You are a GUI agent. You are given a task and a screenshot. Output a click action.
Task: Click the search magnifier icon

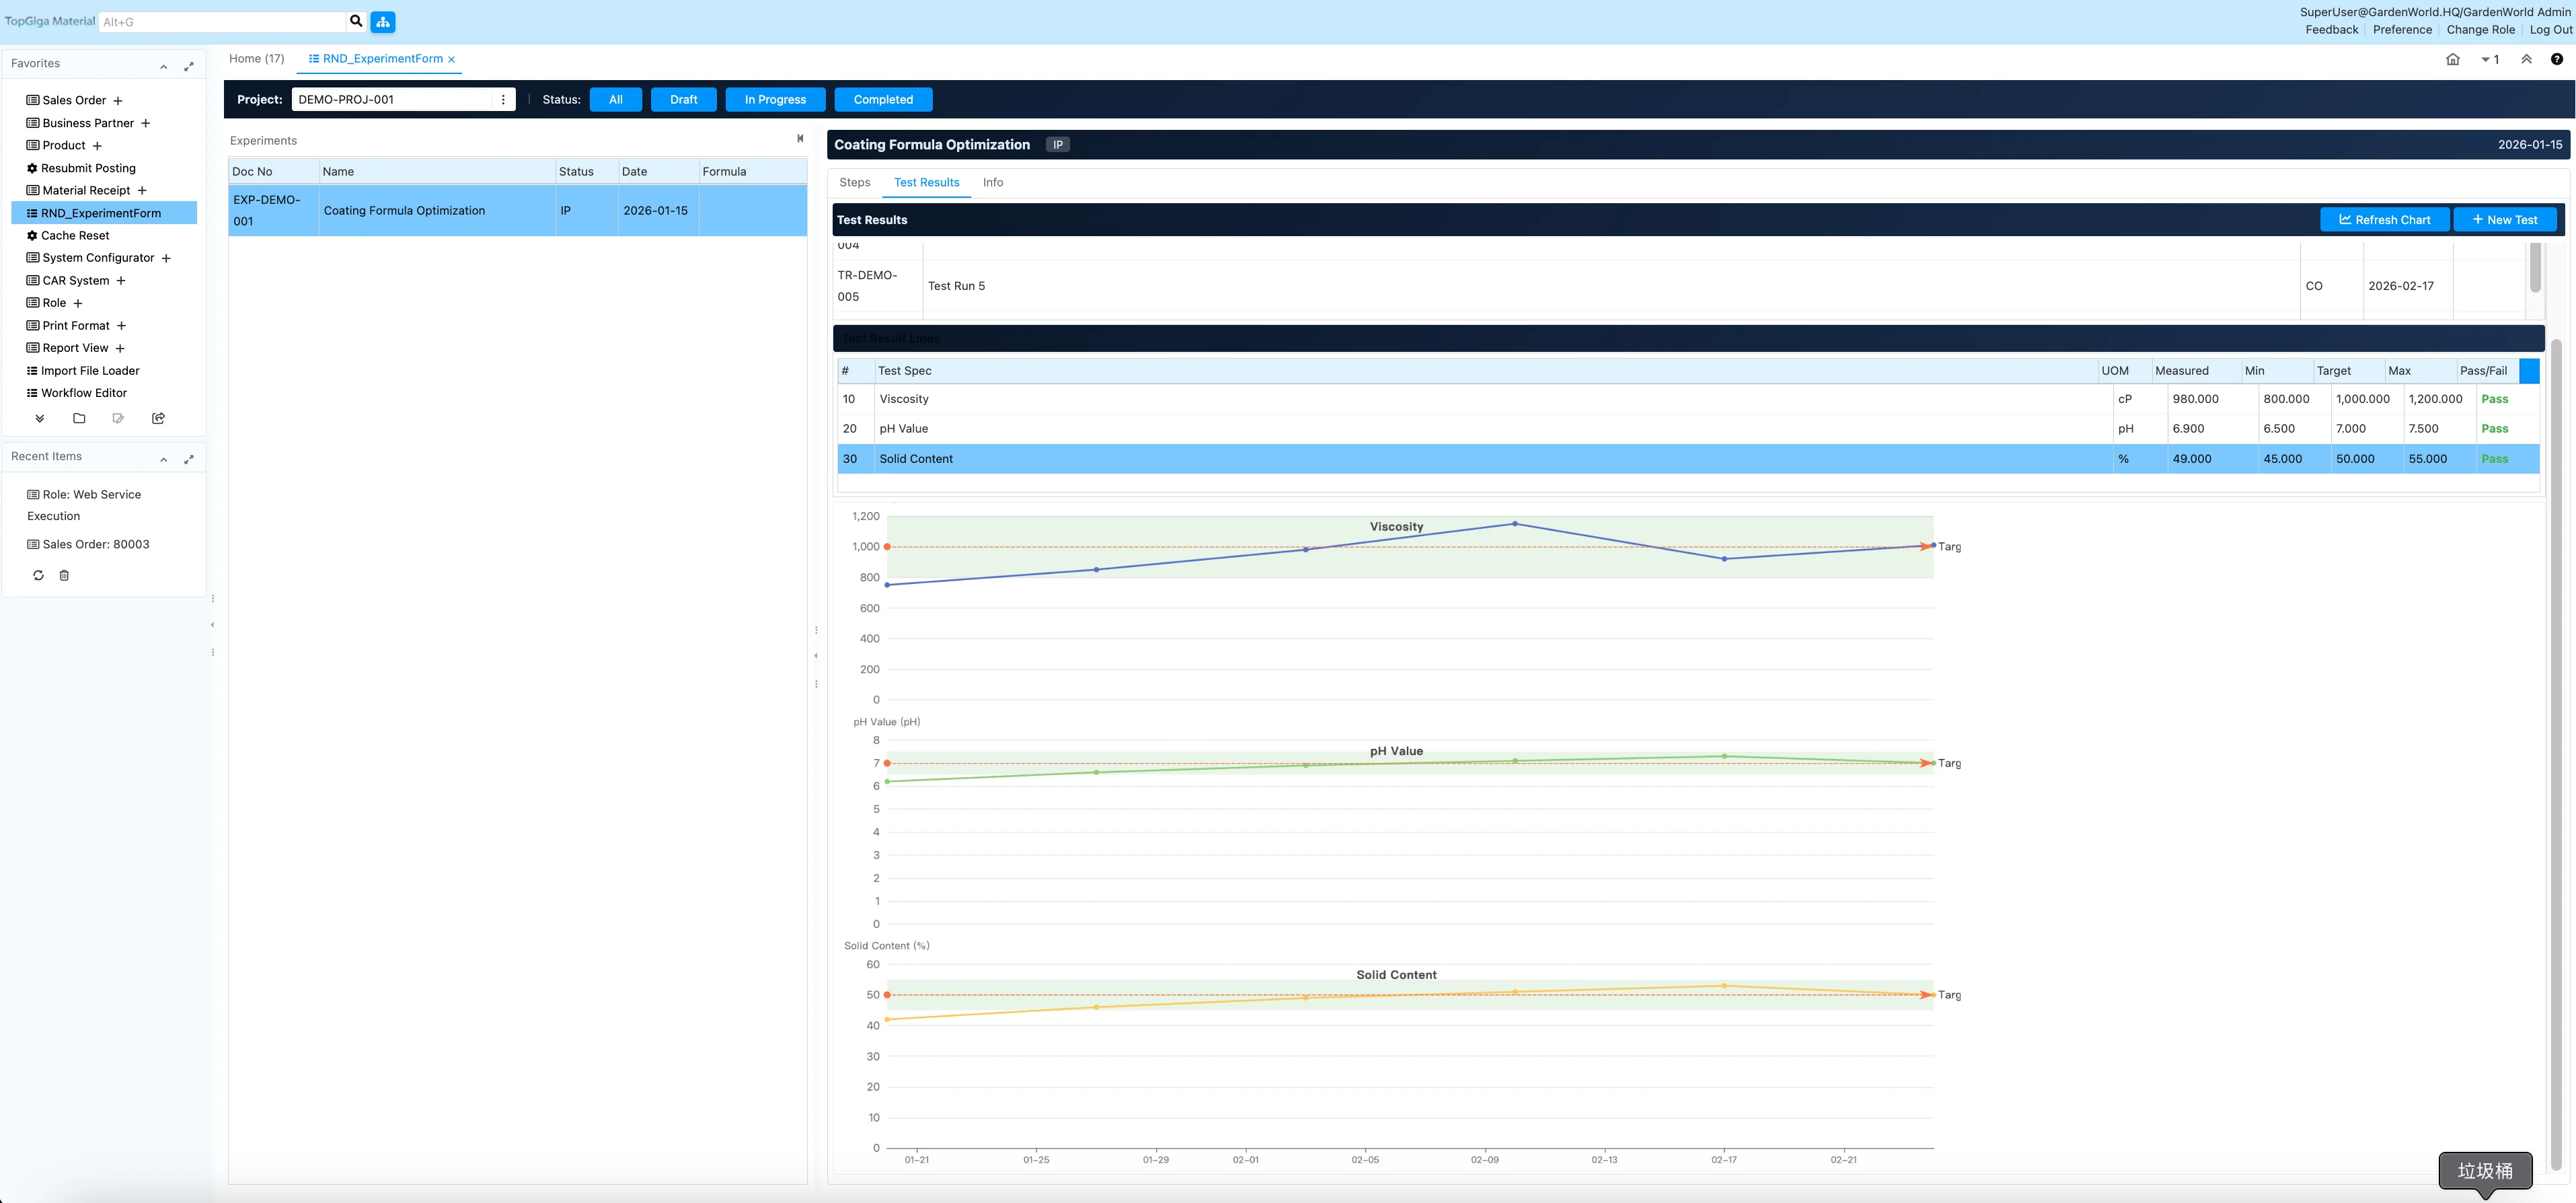point(356,21)
